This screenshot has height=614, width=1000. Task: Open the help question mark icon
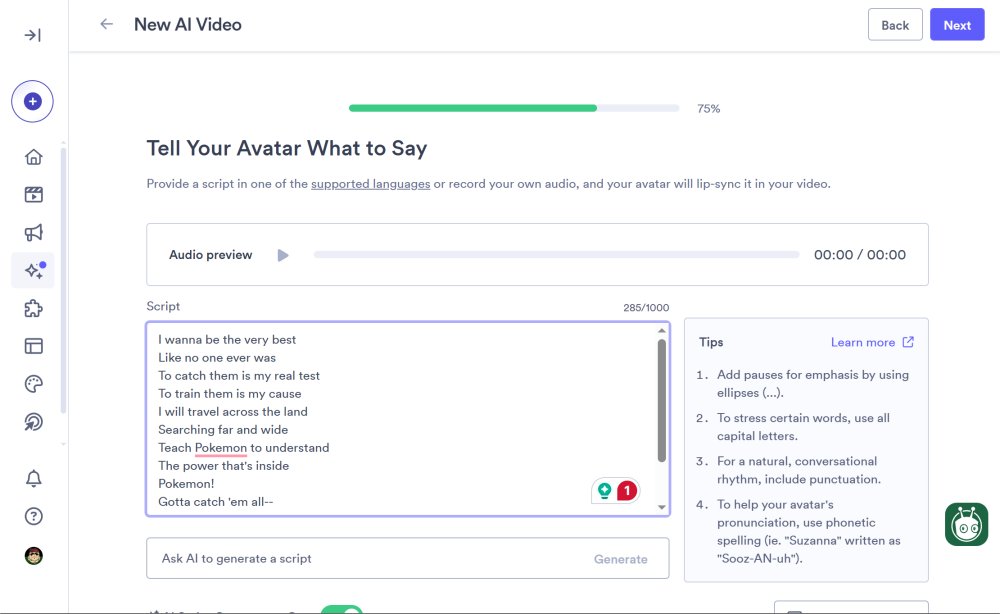[x=33, y=517]
